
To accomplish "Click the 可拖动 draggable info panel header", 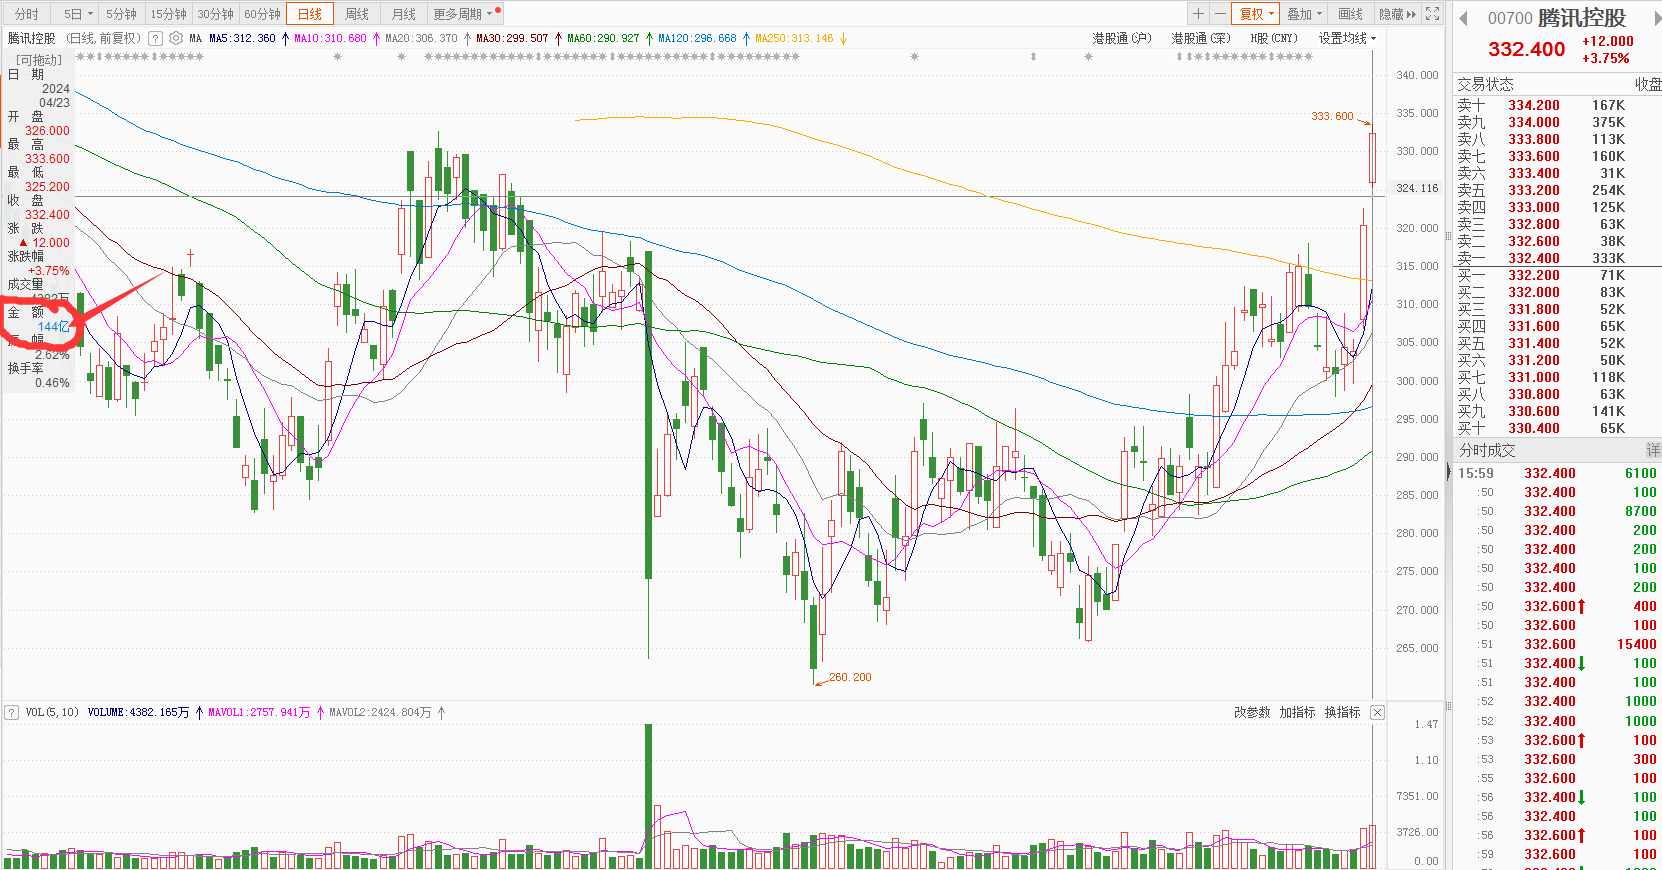I will 39,60.
